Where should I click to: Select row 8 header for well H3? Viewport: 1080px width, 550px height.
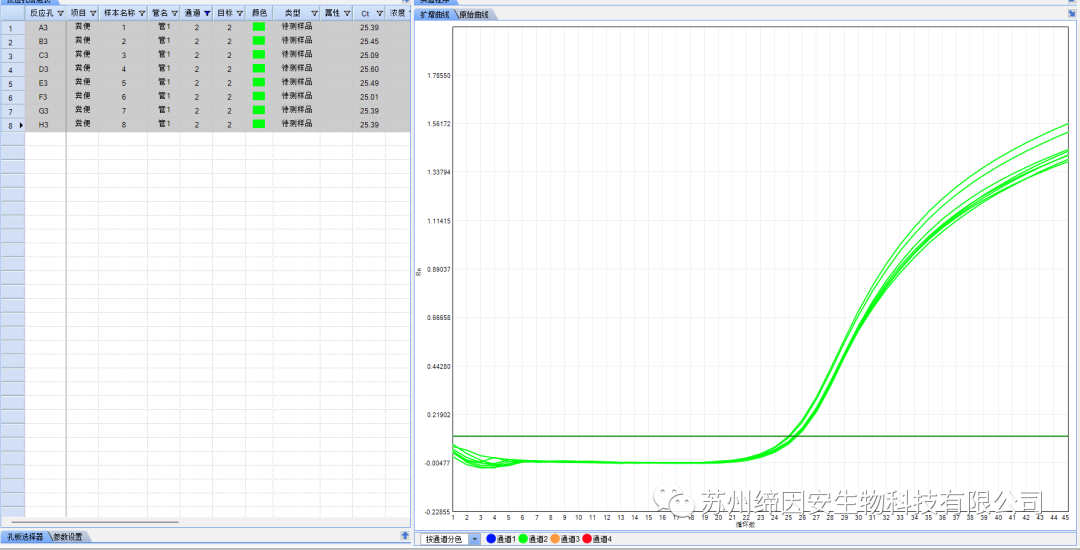pos(11,125)
